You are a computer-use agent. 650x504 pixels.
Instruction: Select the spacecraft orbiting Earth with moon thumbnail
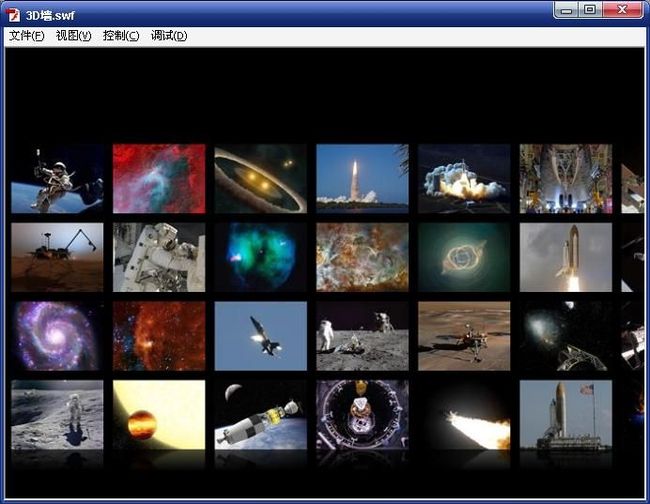pyautogui.click(x=261, y=415)
